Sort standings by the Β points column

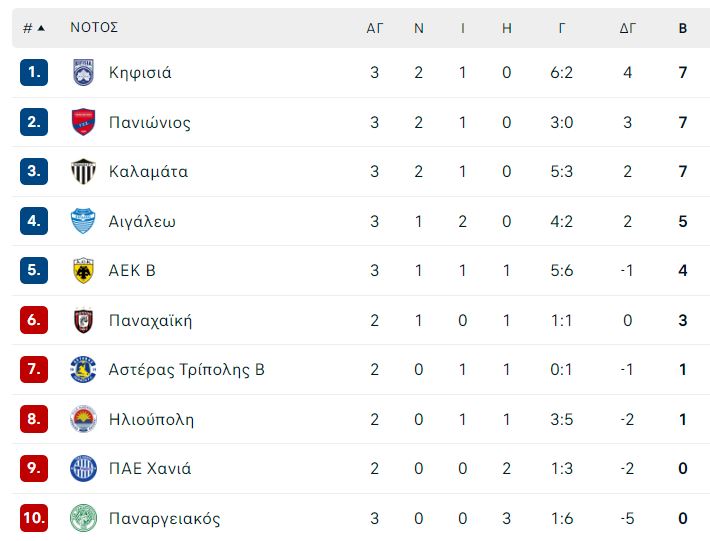[683, 28]
